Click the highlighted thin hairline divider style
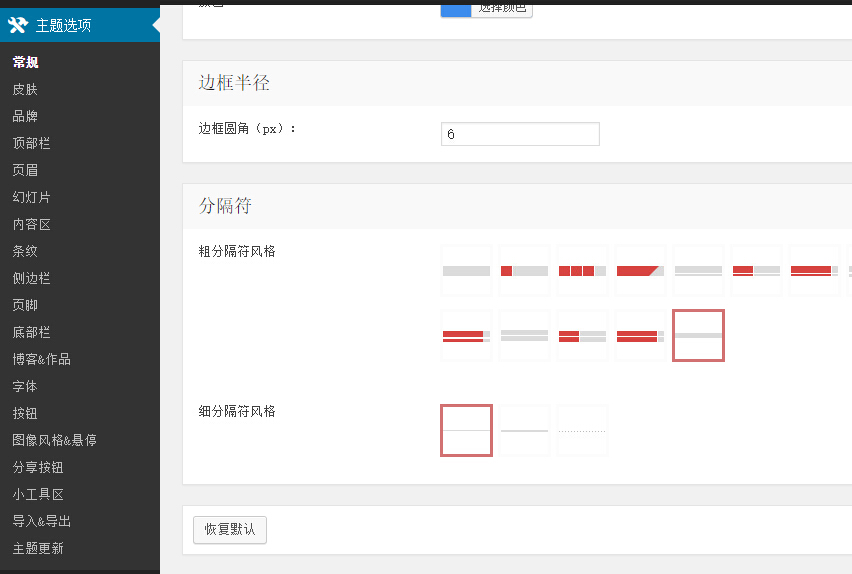This screenshot has height=574, width=852. point(466,430)
